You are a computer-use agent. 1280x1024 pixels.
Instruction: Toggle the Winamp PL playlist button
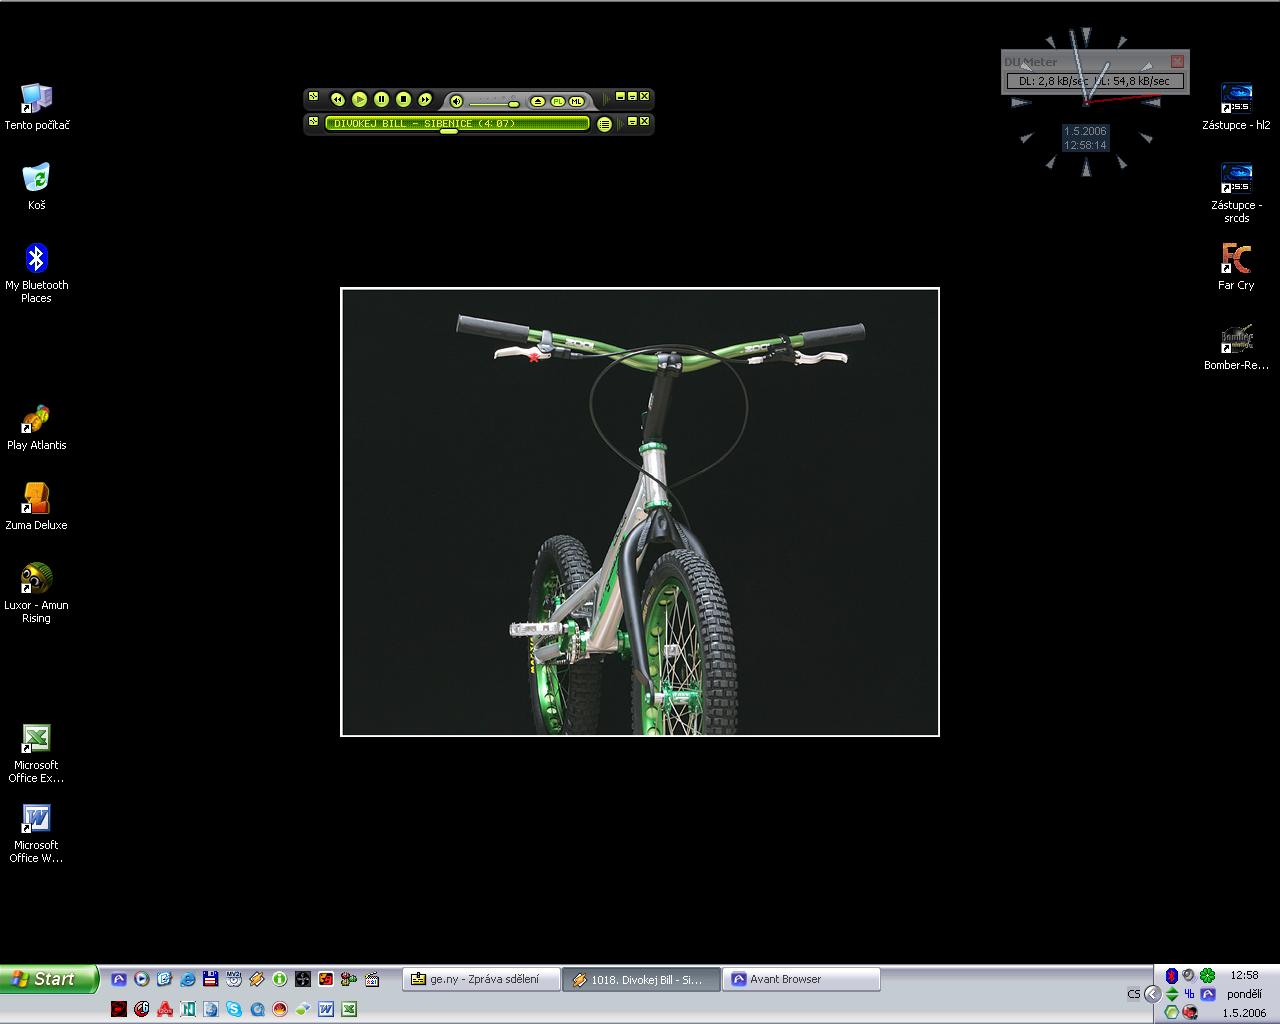[x=558, y=101]
